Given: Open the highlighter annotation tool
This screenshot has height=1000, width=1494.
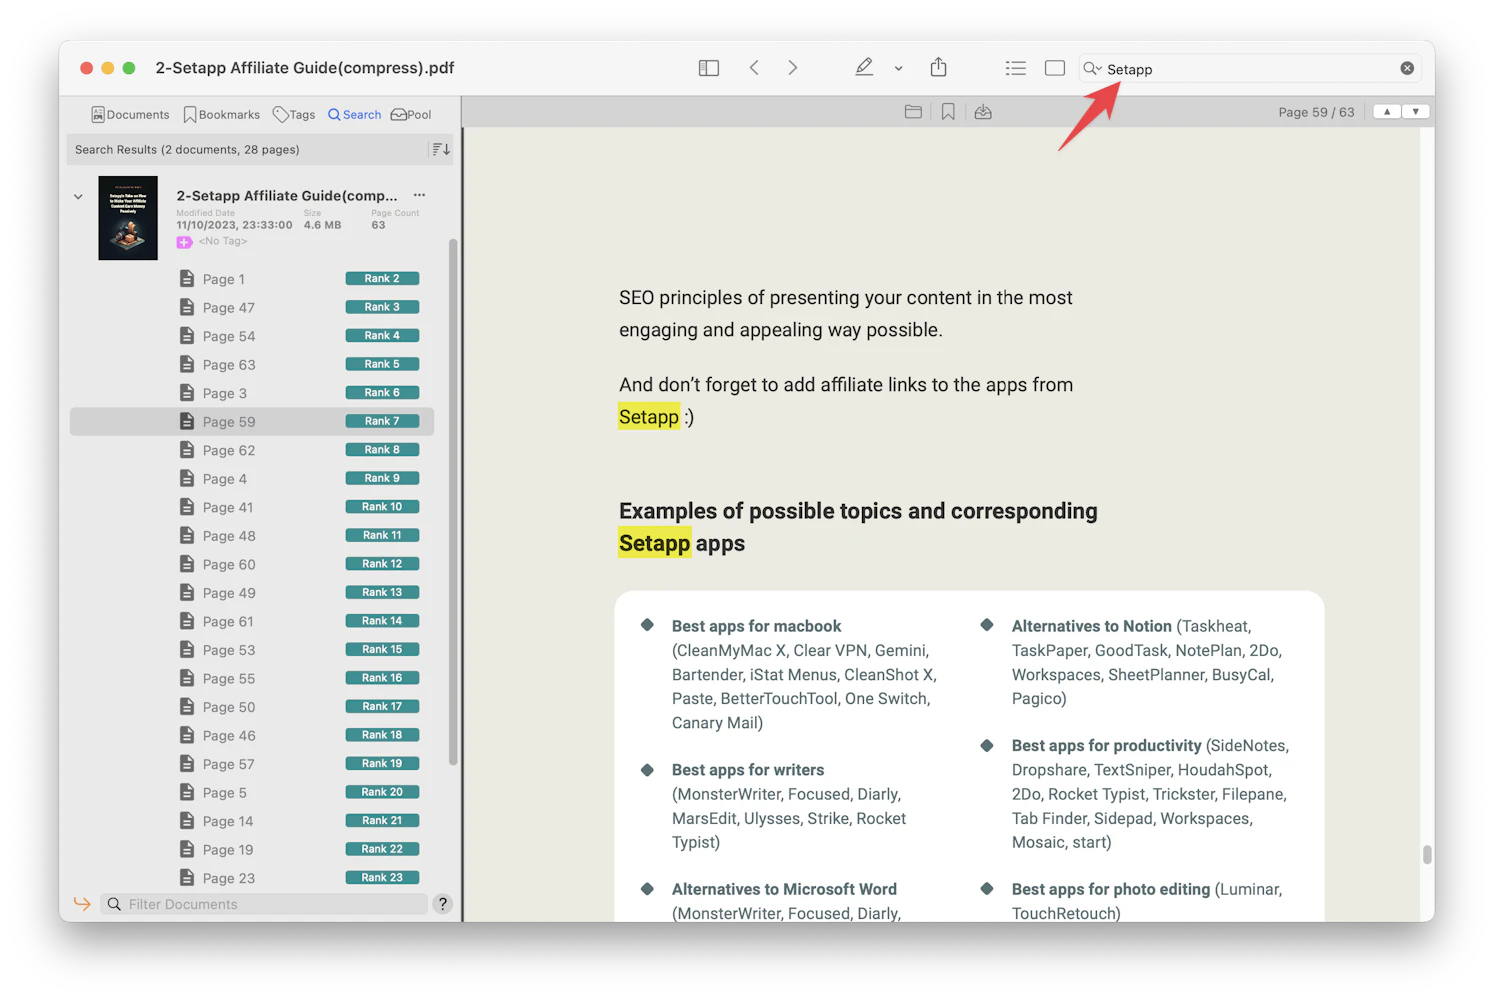Looking at the screenshot, I should pyautogui.click(x=864, y=67).
